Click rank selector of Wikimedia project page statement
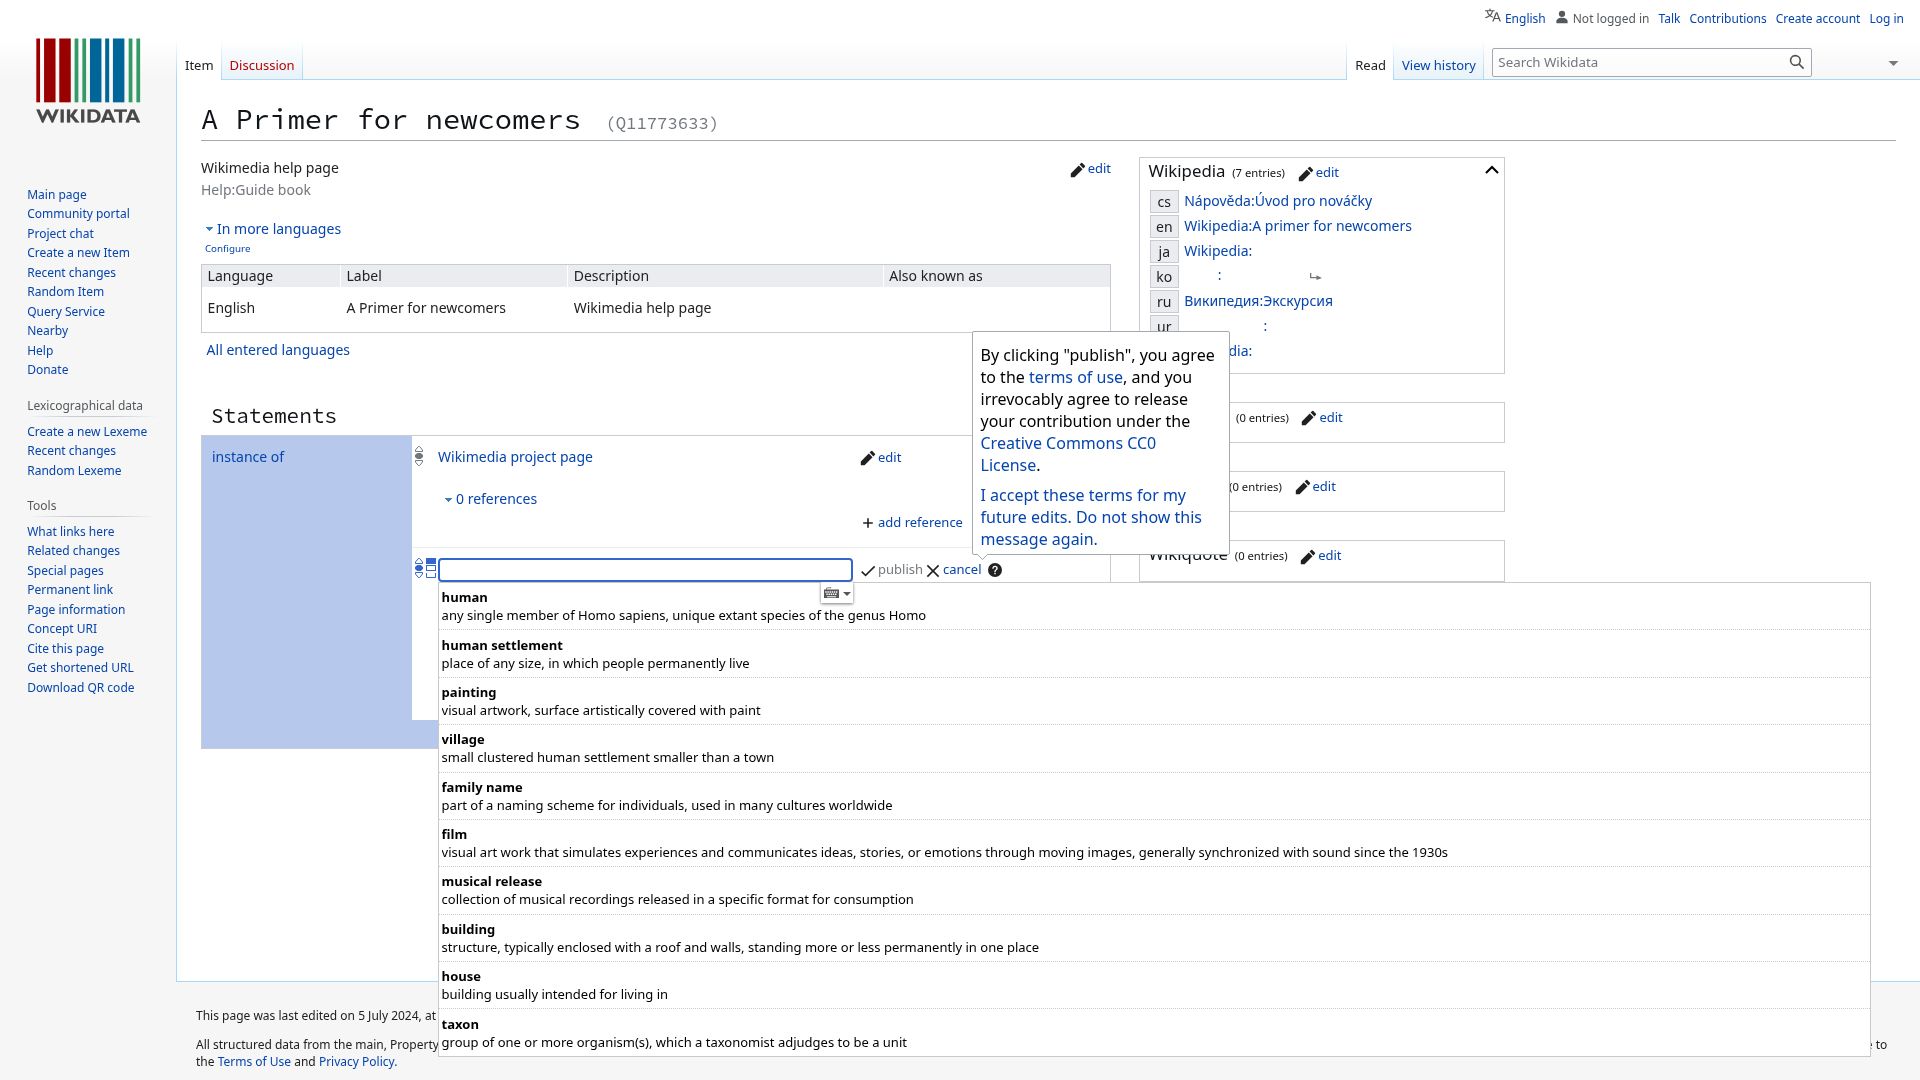Viewport: 1920px width, 1080px height. pyautogui.click(x=419, y=457)
